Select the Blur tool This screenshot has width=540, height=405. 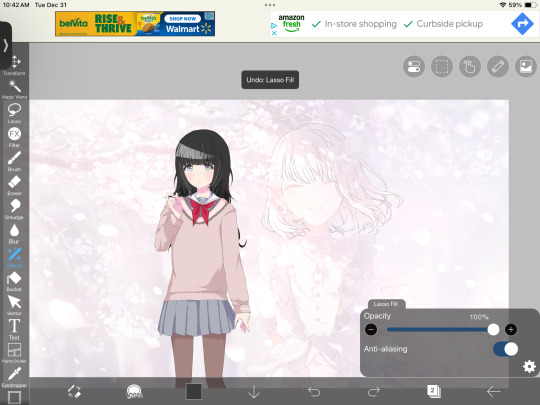(x=14, y=233)
